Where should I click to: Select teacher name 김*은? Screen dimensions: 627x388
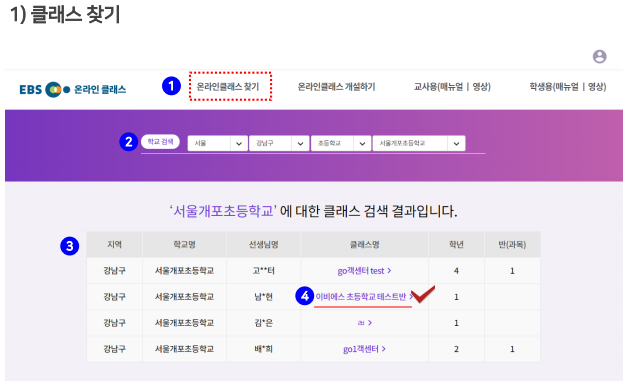pos(264,323)
